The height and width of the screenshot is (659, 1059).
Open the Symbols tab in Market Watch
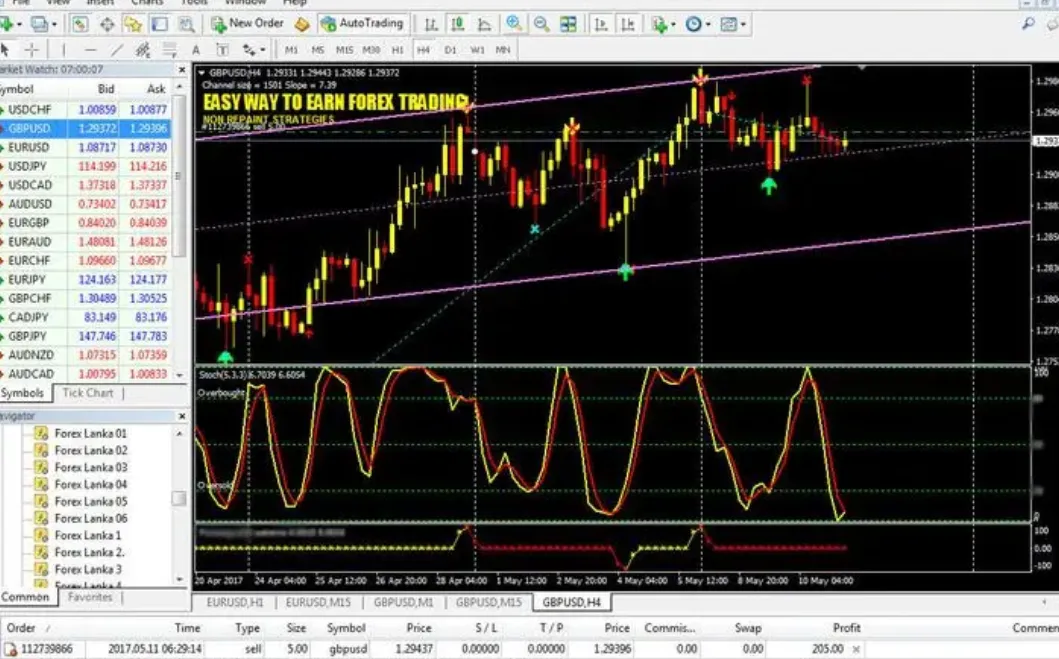pyautogui.click(x=22, y=393)
